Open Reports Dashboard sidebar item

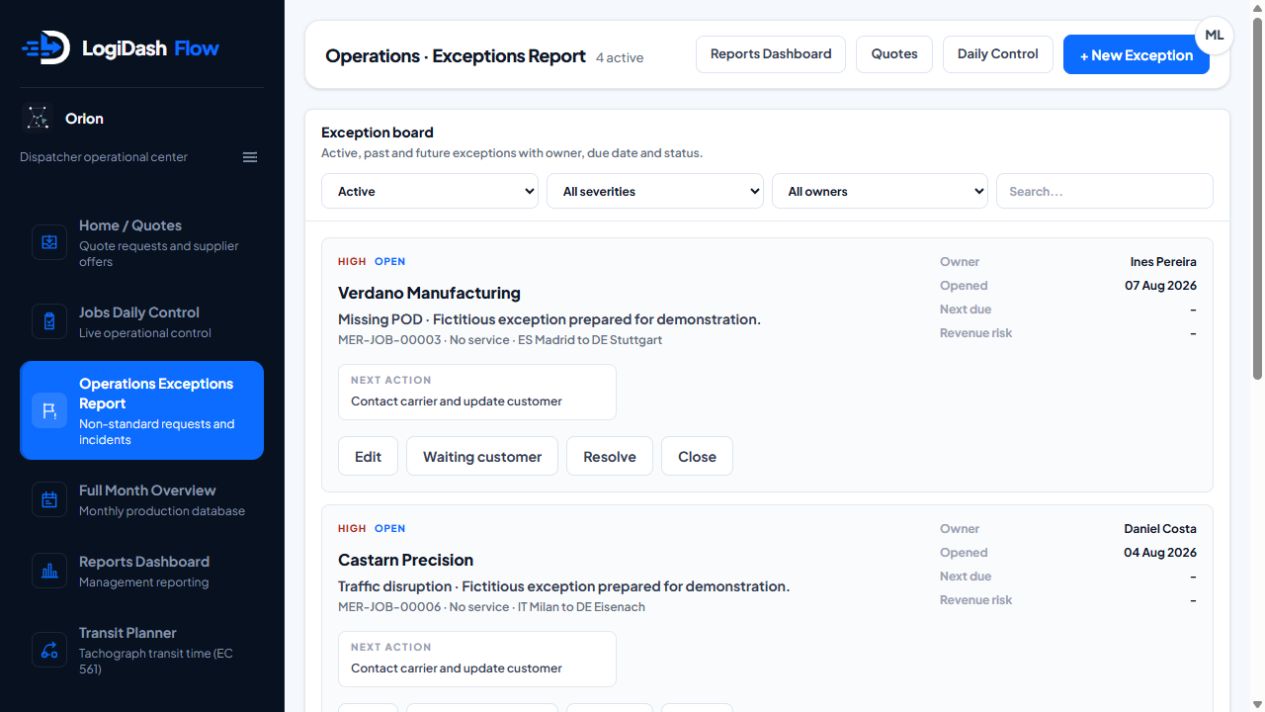coord(142,571)
